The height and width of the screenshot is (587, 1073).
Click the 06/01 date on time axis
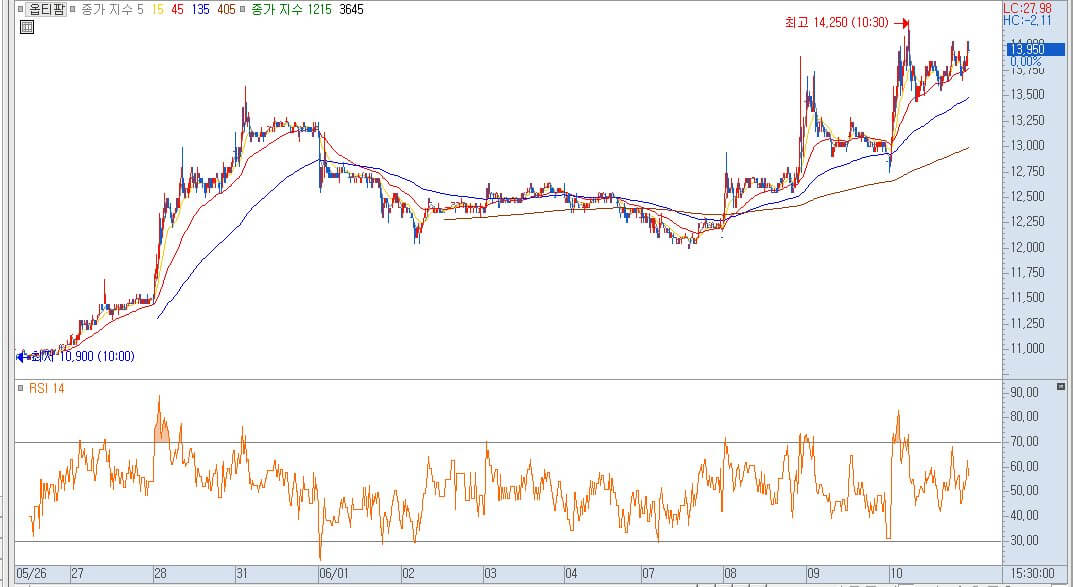coord(335,573)
